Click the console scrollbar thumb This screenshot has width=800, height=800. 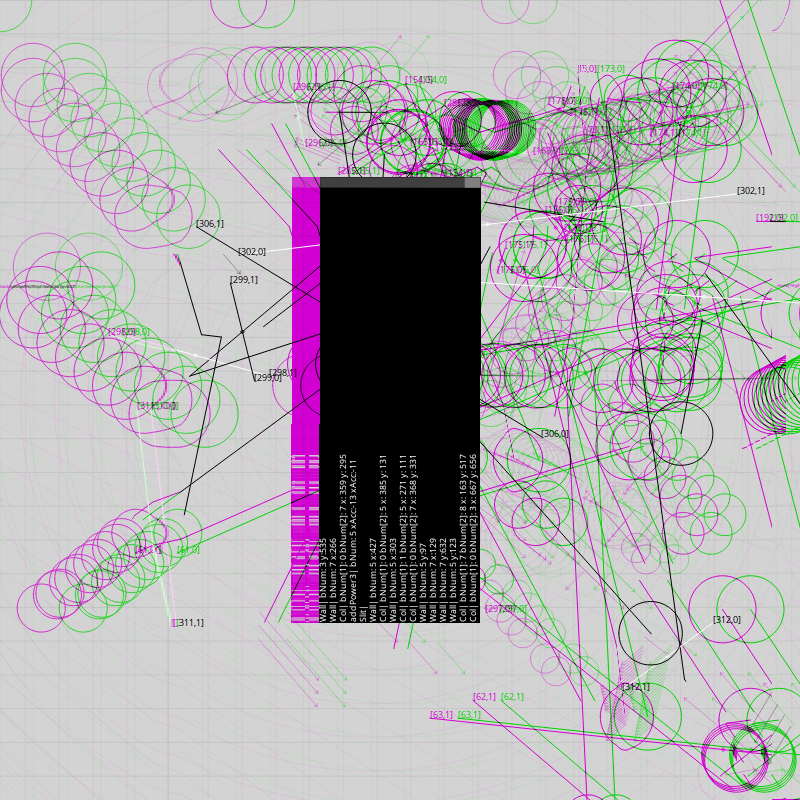point(472,183)
